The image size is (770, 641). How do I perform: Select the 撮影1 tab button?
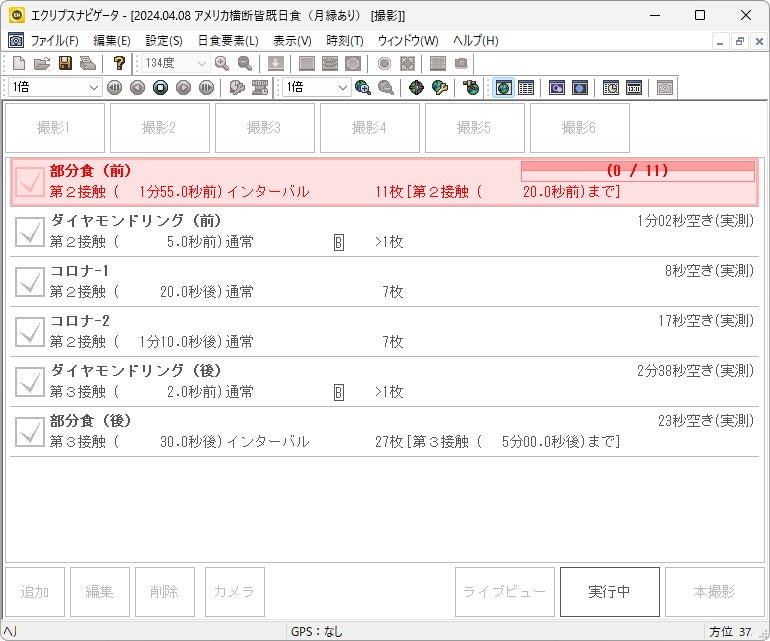coord(55,128)
